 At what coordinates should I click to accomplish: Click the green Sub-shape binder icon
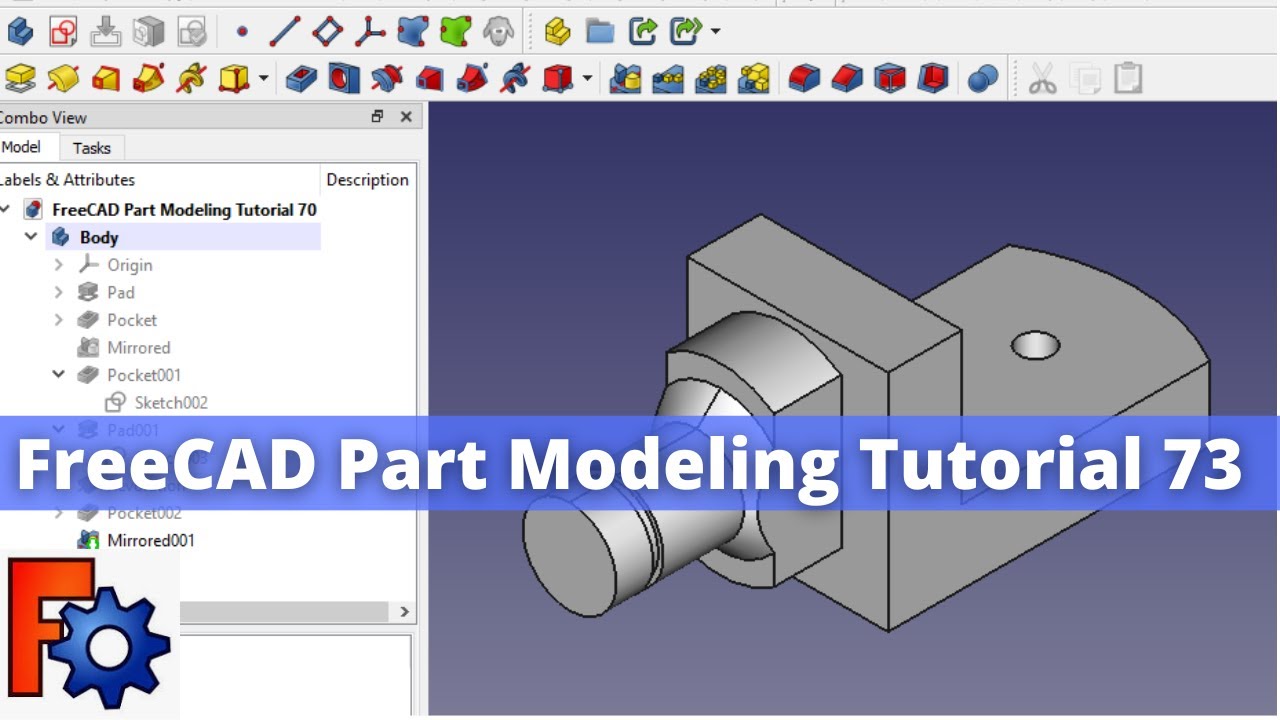pyautogui.click(x=456, y=32)
